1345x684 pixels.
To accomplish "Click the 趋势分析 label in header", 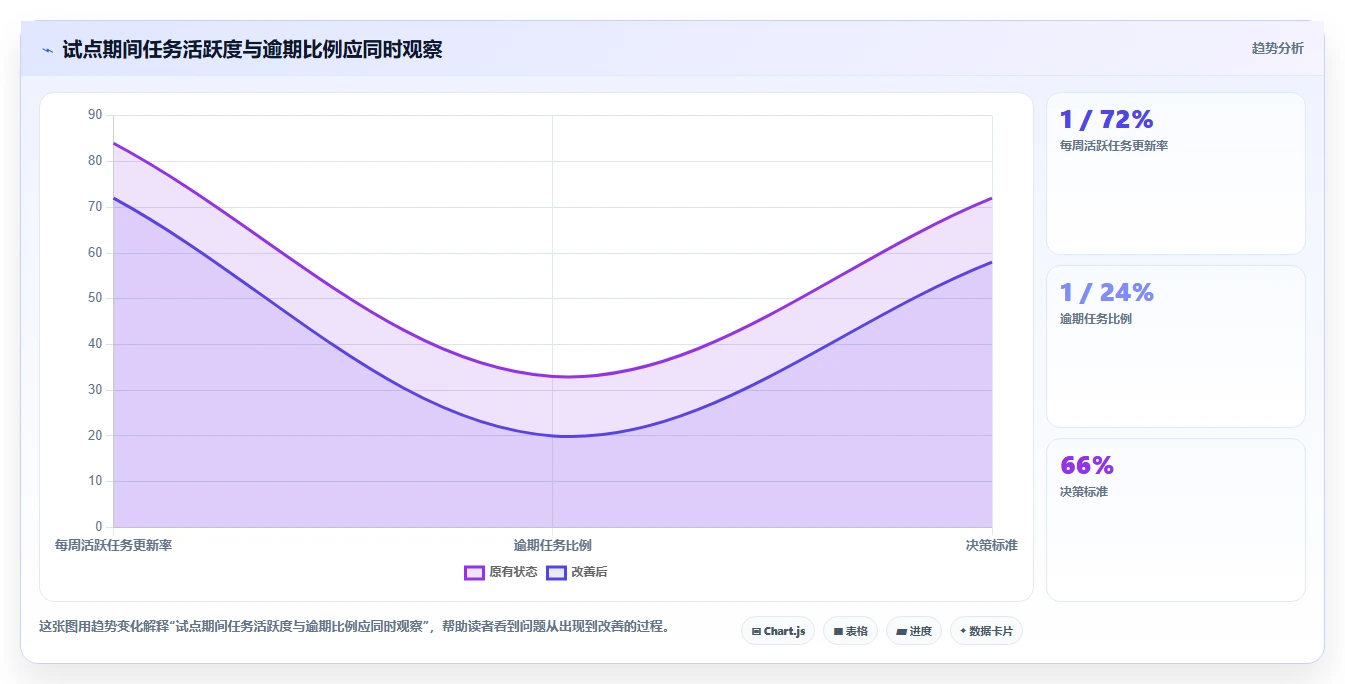I will tap(1277, 48).
